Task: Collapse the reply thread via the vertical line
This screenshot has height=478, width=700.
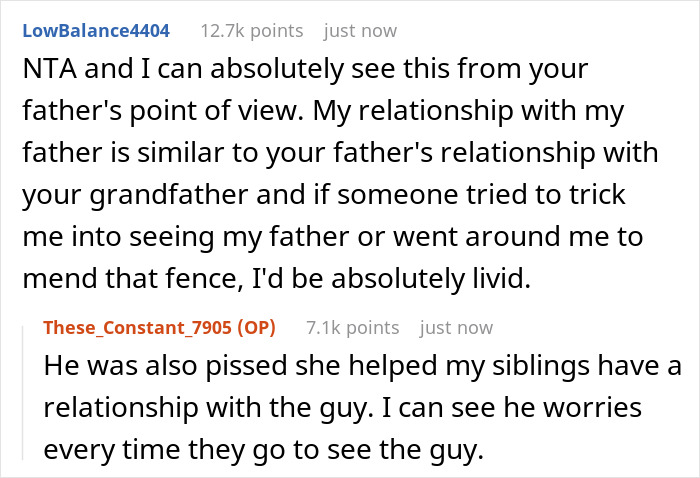Action: (27, 392)
